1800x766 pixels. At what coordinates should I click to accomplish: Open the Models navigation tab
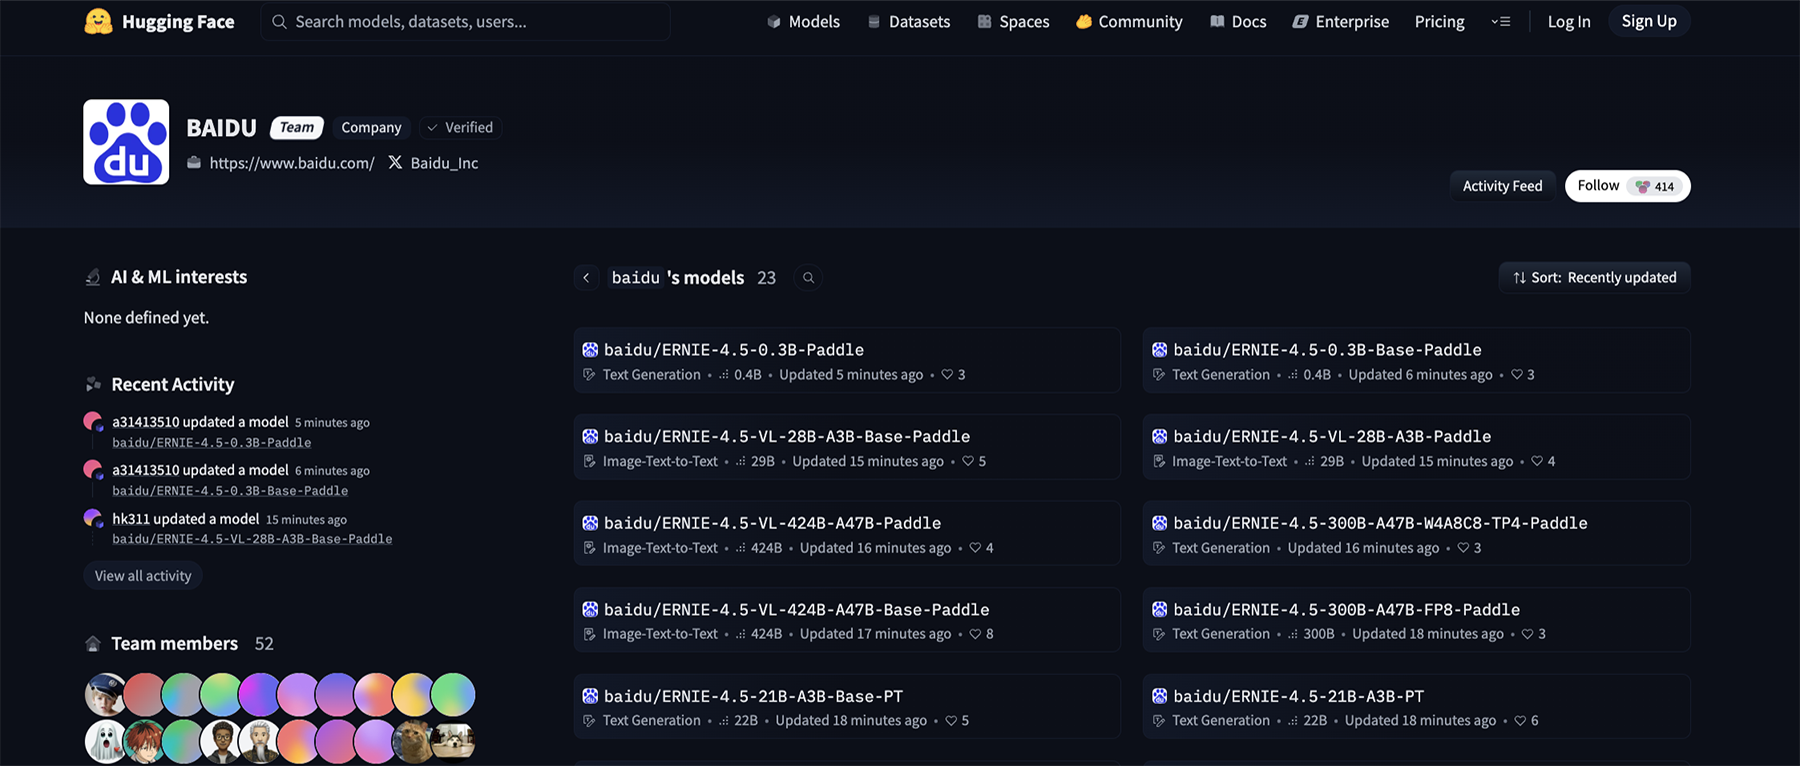tap(803, 21)
